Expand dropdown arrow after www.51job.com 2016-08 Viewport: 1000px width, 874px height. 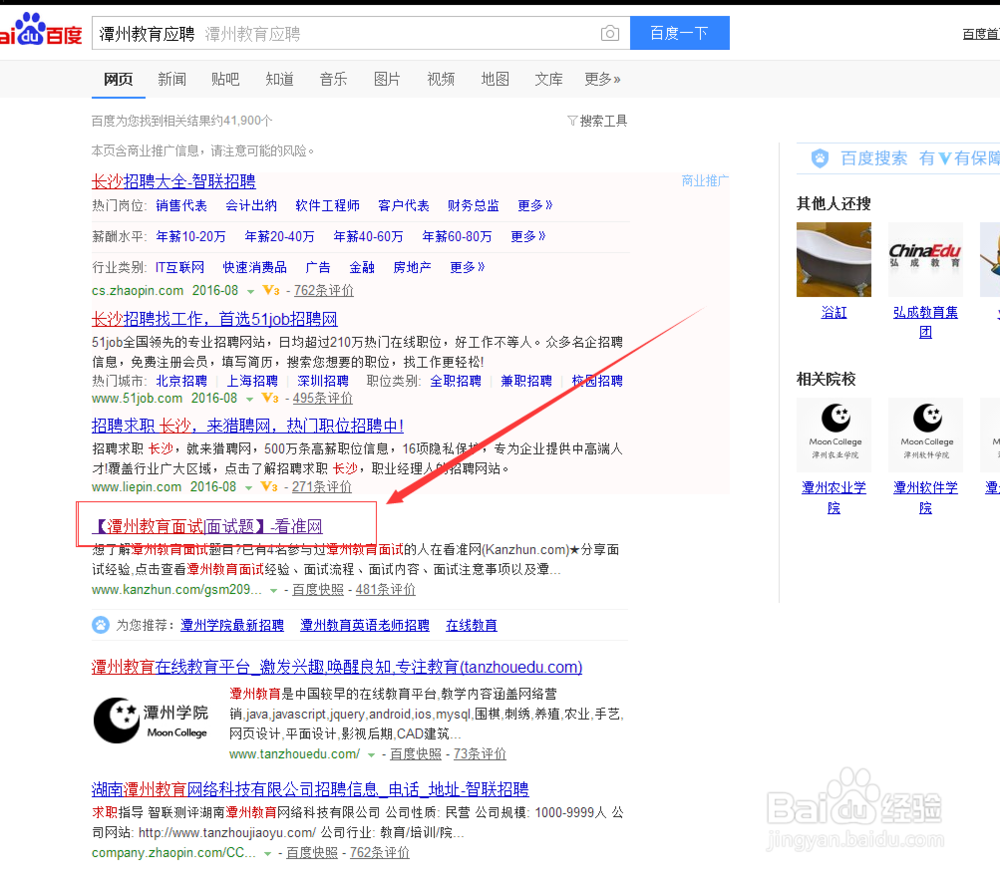(x=250, y=399)
